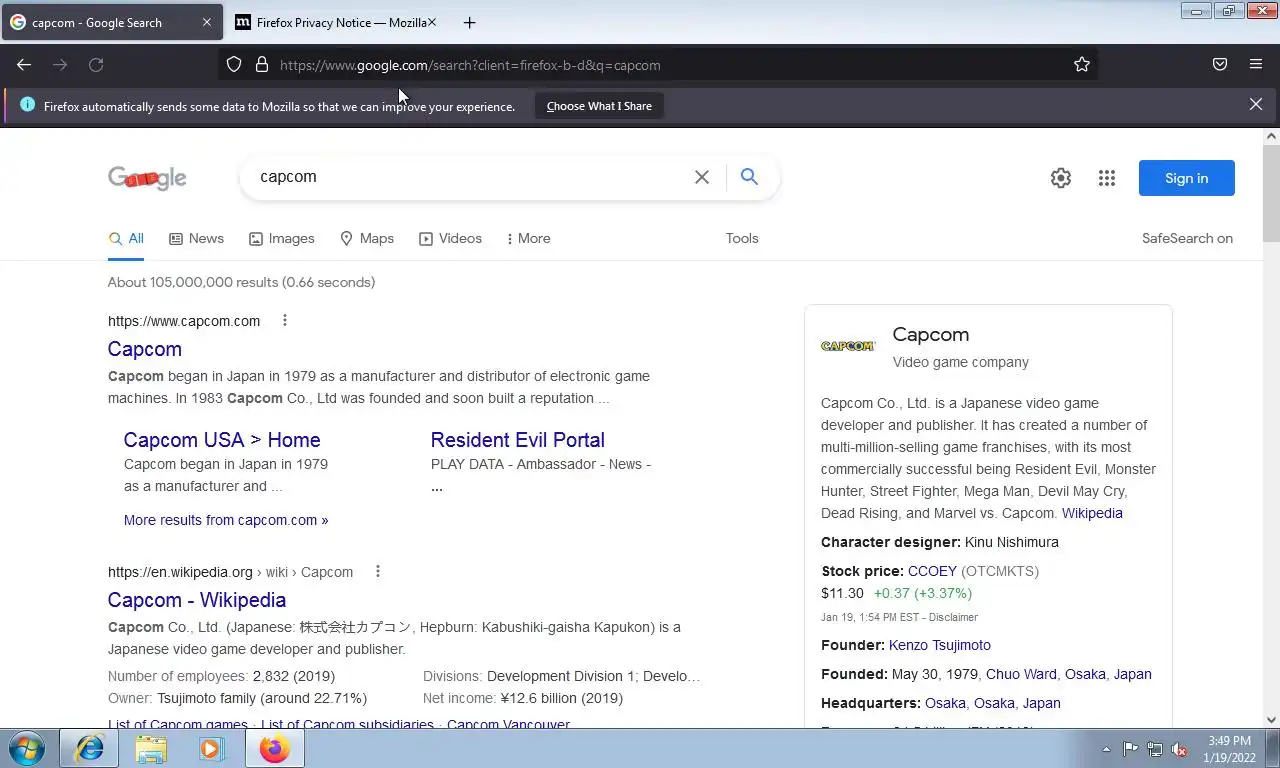The image size is (1280, 768).
Task: Open the Resident Evil Portal sitelink
Action: point(518,440)
